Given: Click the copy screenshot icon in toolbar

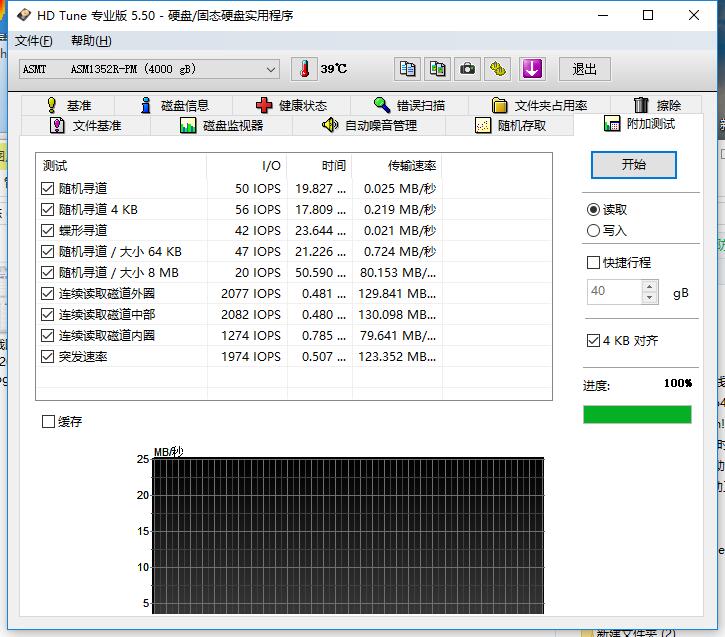Looking at the screenshot, I should pos(437,69).
